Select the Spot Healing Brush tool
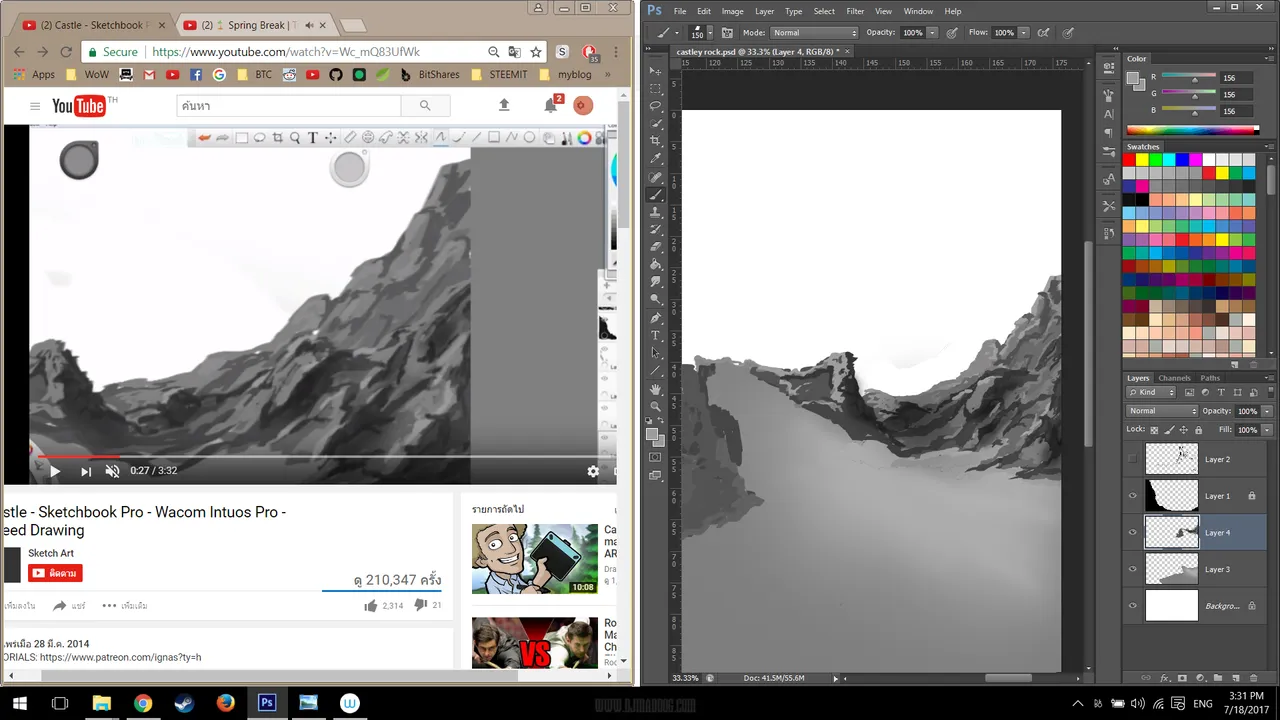The height and width of the screenshot is (720, 1280). pos(656,177)
